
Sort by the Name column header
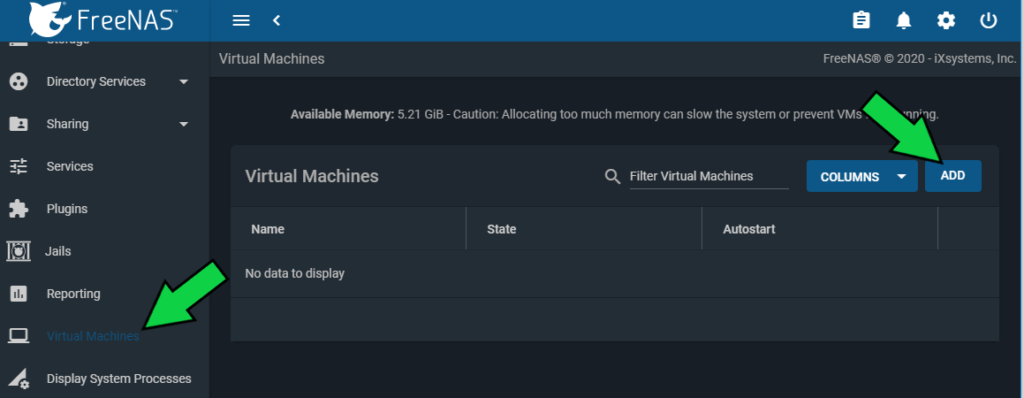click(x=268, y=229)
